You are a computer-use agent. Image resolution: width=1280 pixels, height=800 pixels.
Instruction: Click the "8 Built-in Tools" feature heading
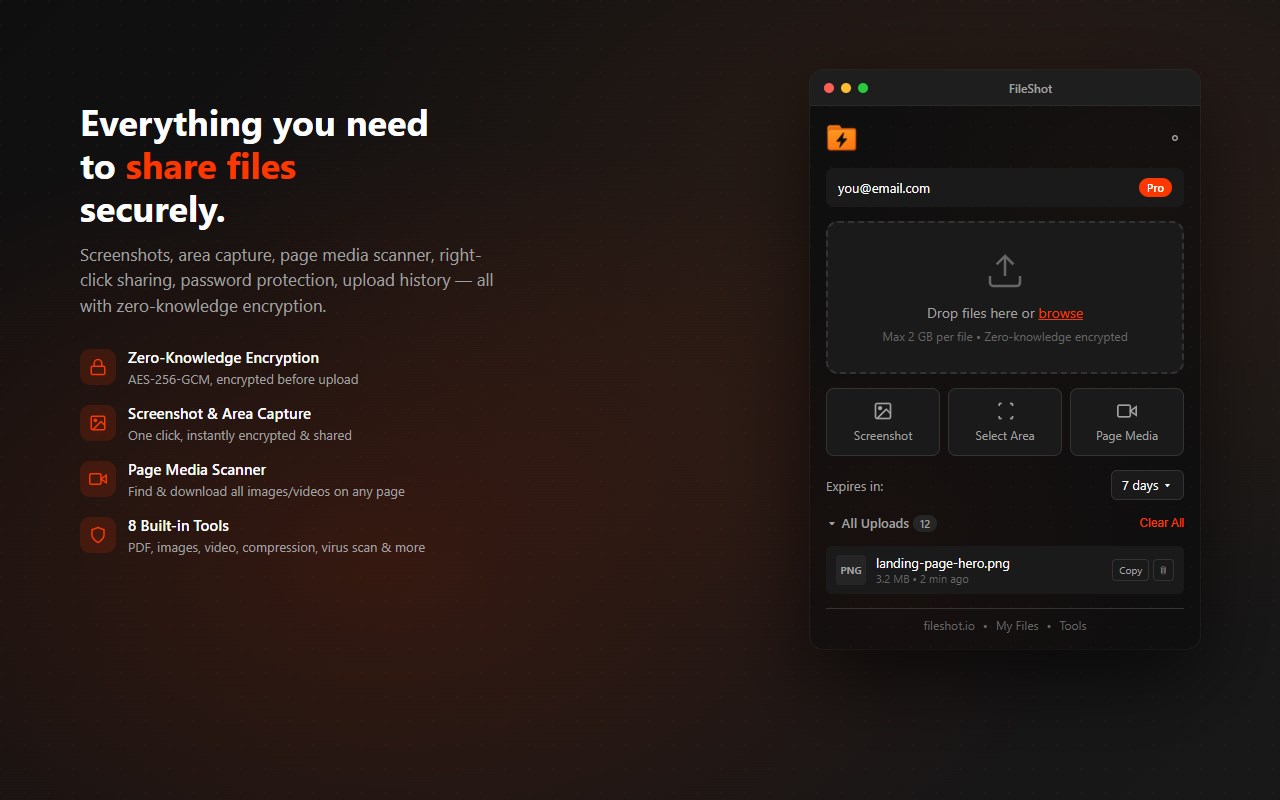pyautogui.click(x=178, y=526)
